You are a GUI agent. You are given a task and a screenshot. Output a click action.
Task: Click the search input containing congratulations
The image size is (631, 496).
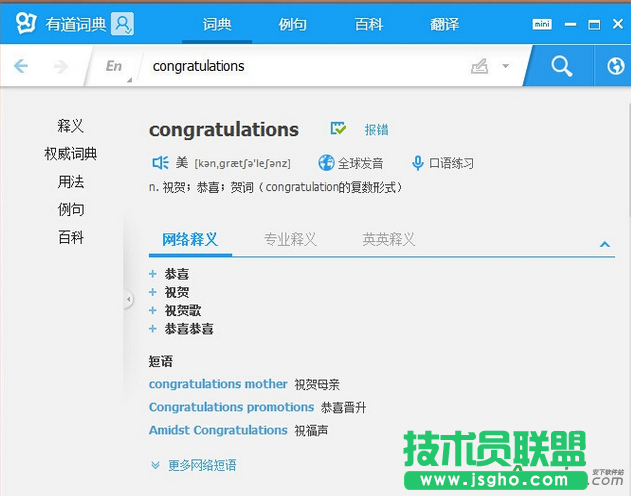tap(306, 66)
